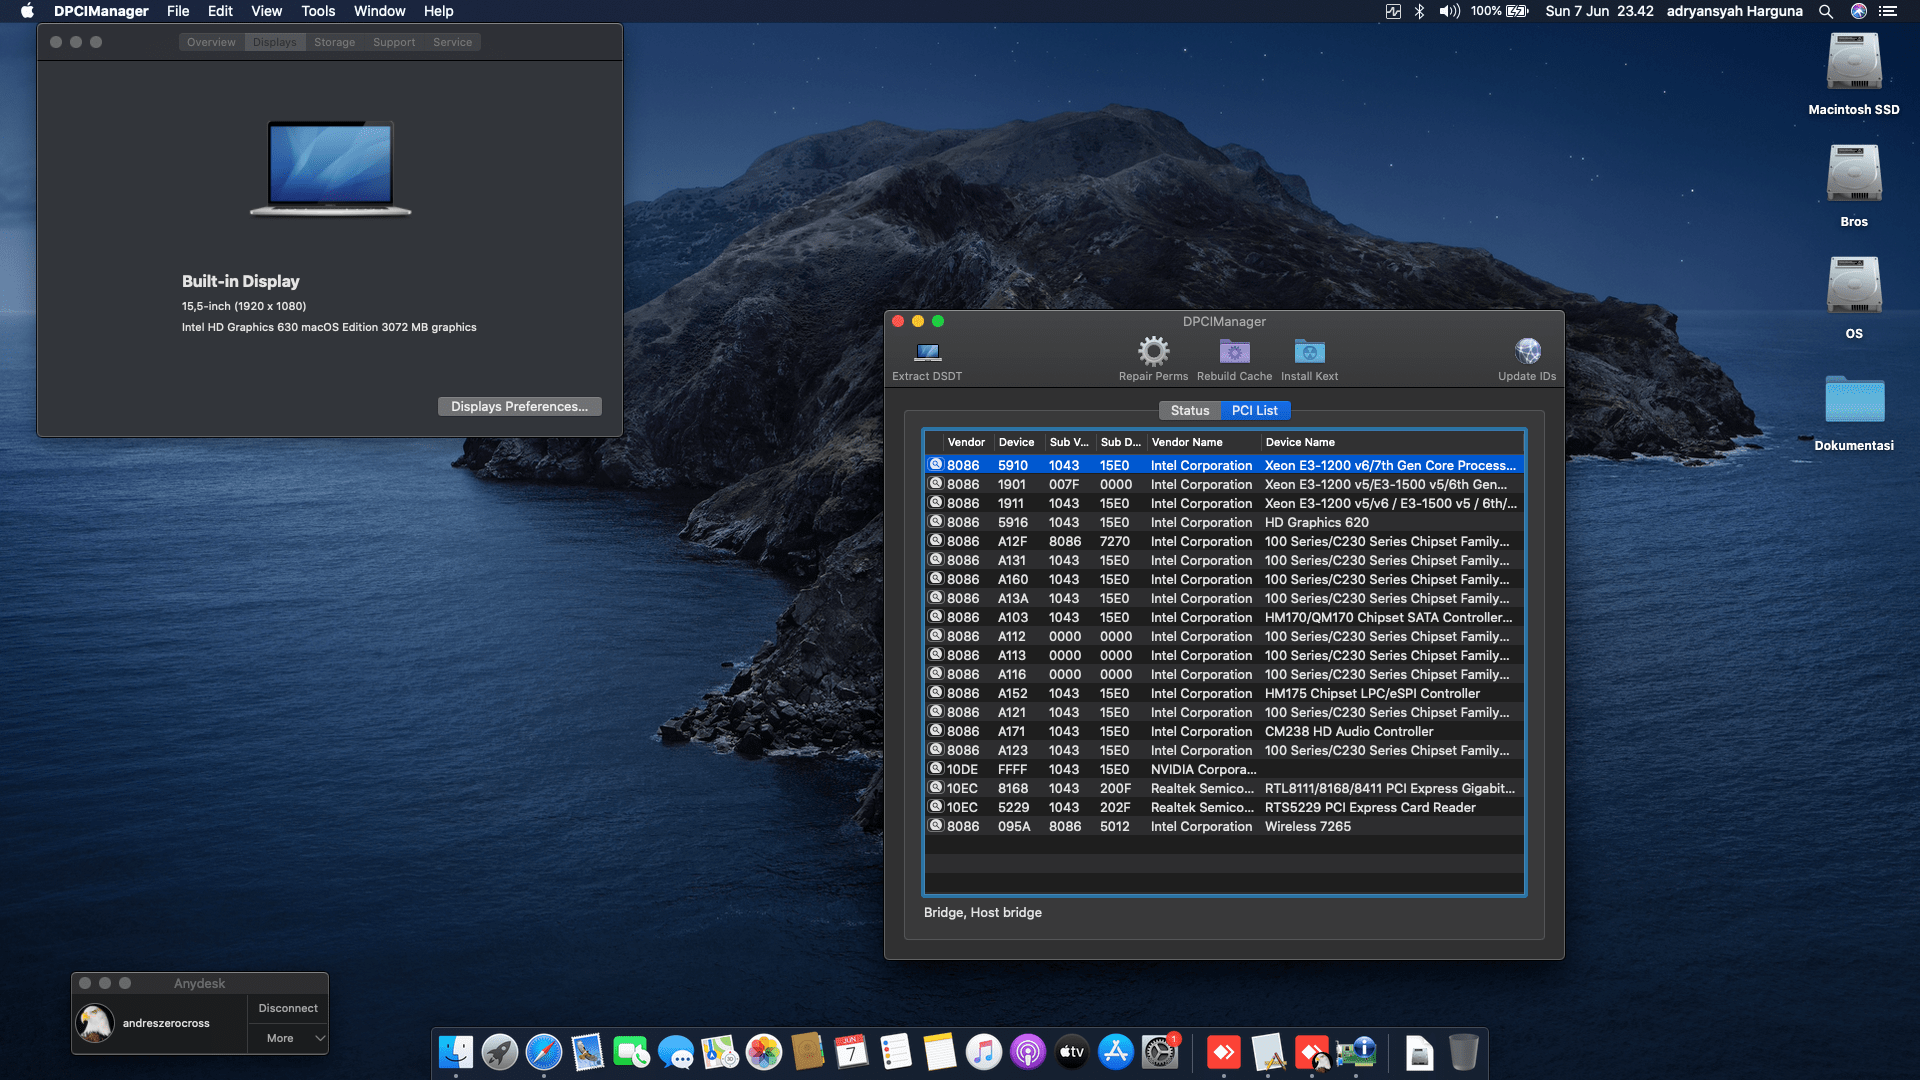Select the NVIDIA Corpora... row
This screenshot has width=1920, height=1080.
(1224, 769)
